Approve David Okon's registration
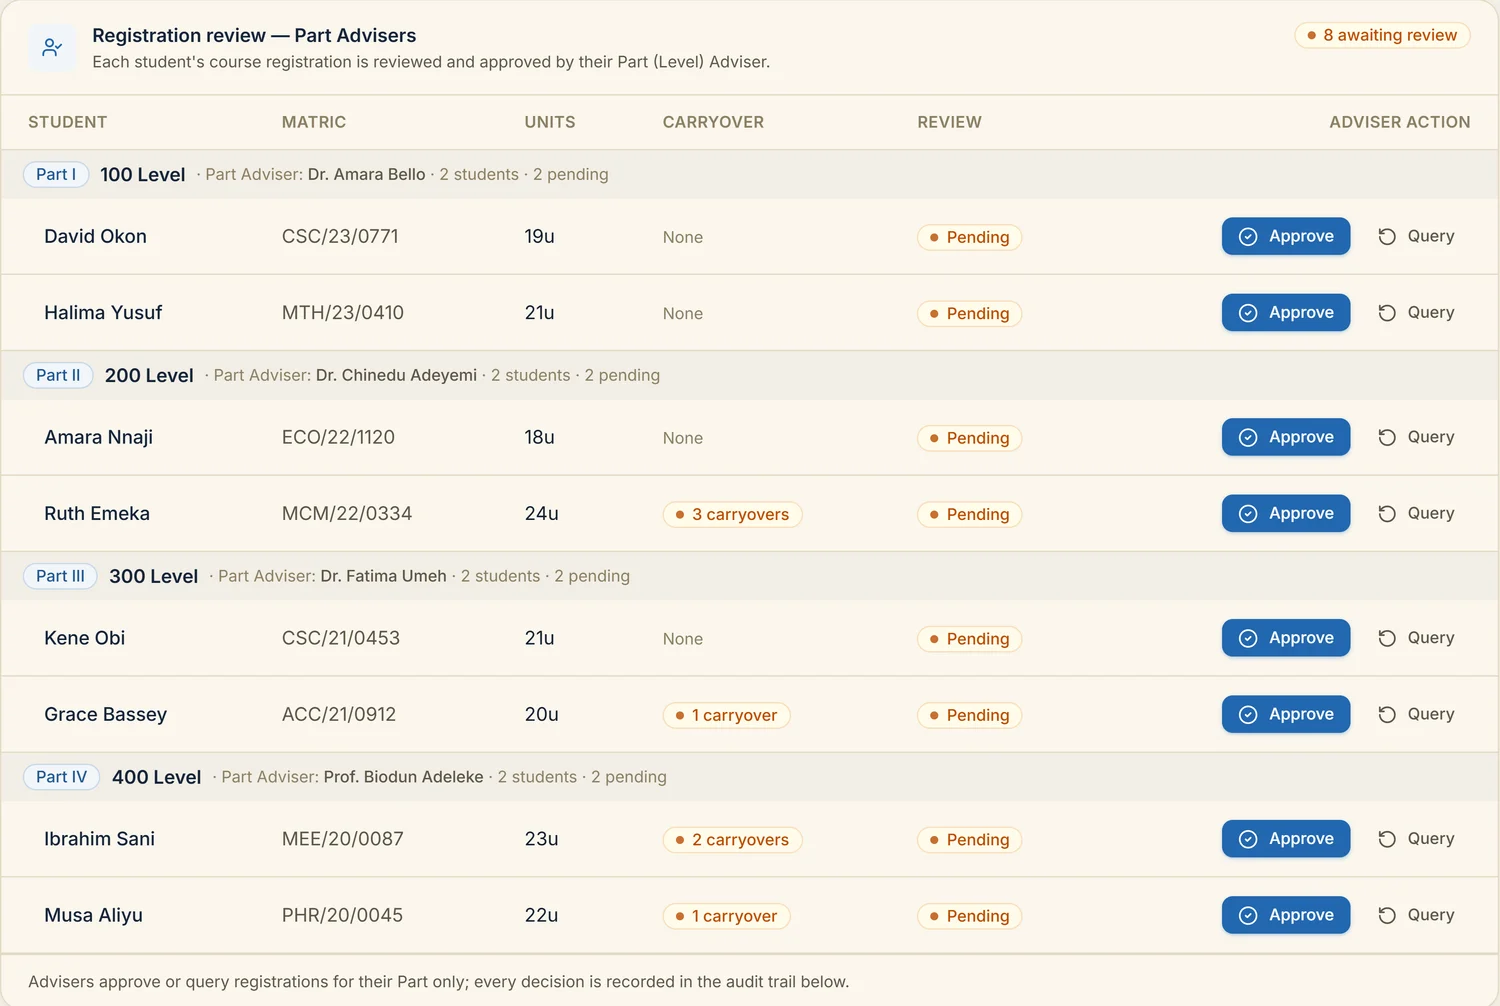The image size is (1500, 1006). click(1286, 236)
